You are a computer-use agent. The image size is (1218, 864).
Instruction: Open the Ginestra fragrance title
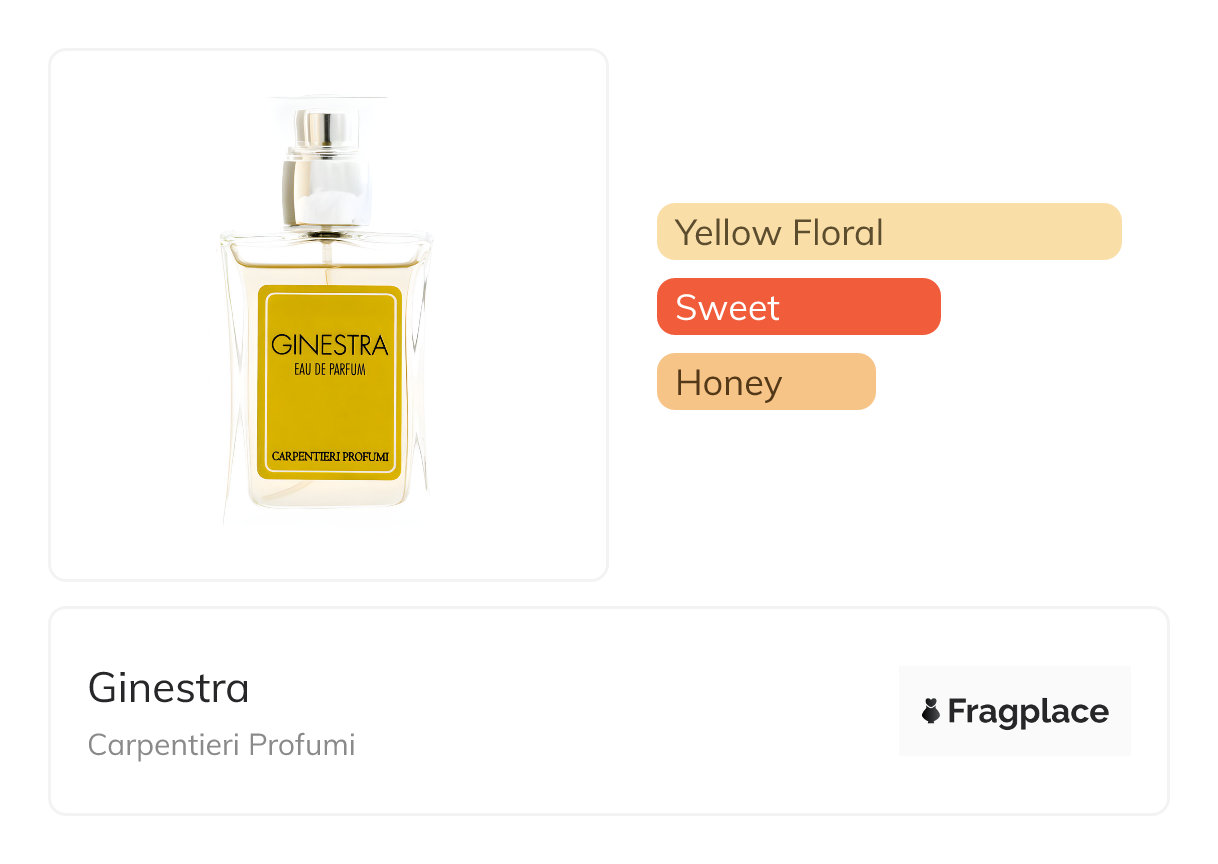pyautogui.click(x=169, y=688)
